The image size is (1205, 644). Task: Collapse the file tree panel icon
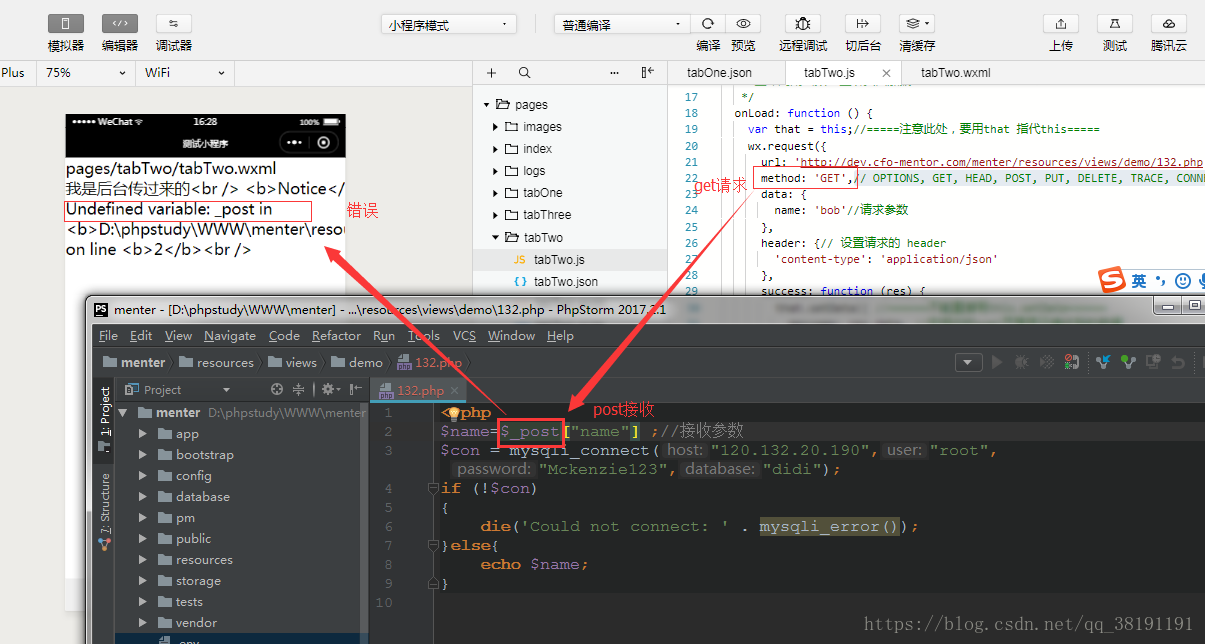click(x=648, y=73)
